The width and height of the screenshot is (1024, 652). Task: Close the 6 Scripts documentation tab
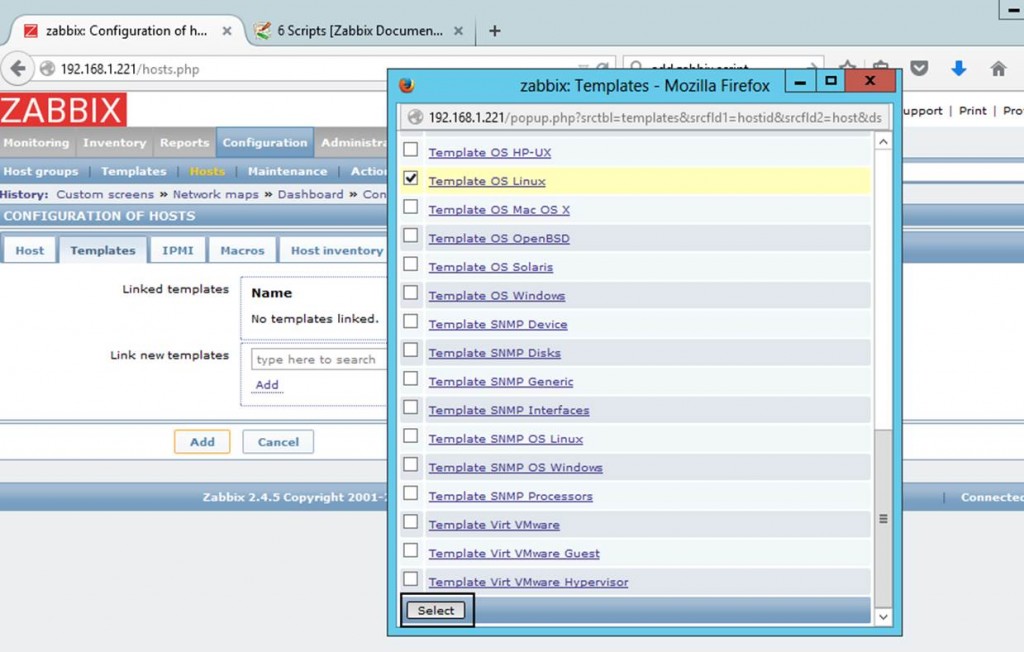click(458, 31)
